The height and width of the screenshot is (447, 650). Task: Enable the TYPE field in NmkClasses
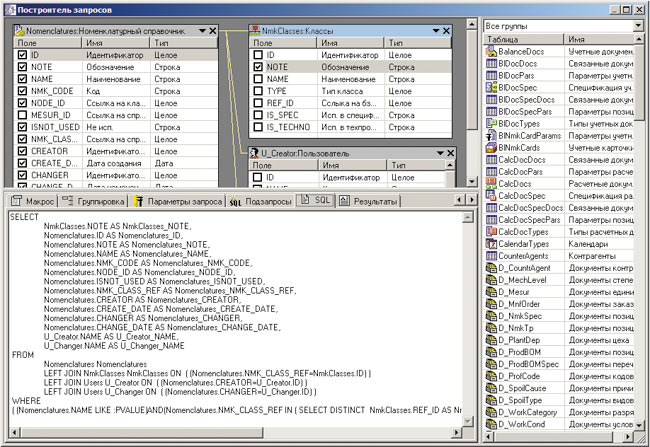coord(257,90)
